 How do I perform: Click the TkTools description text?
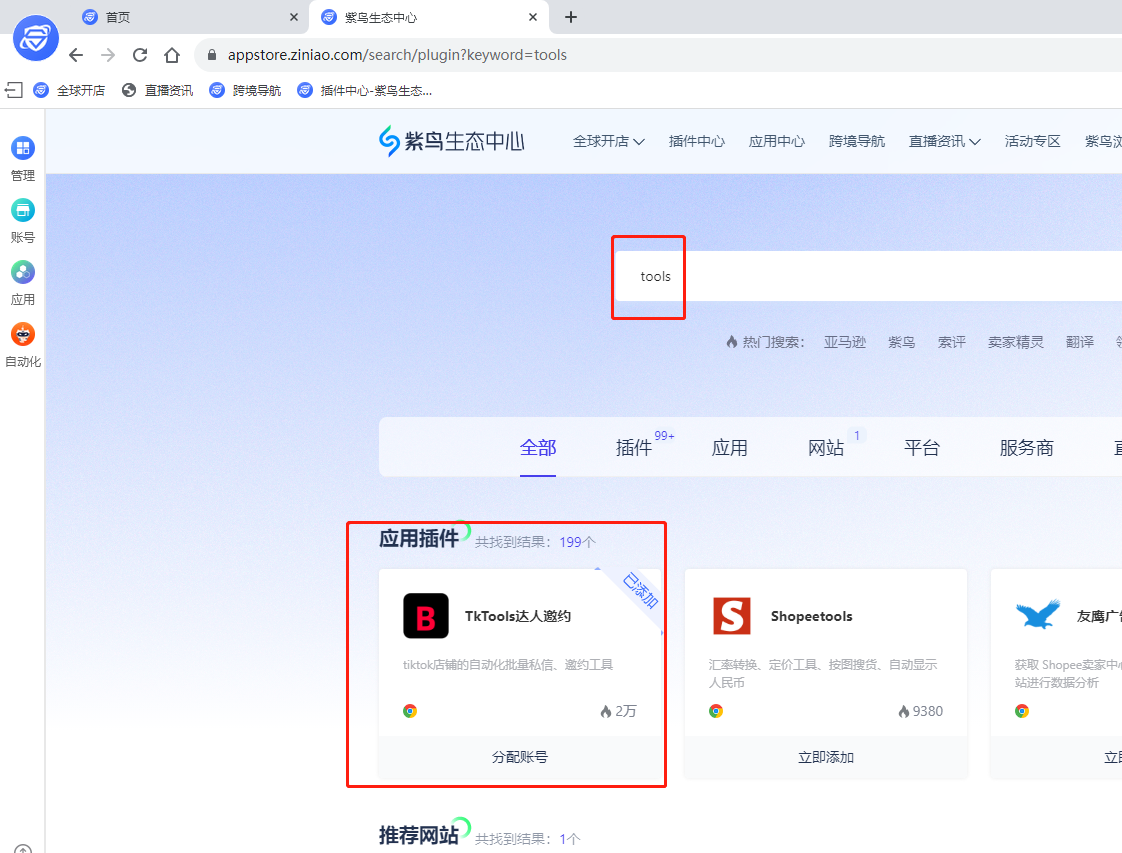508,665
